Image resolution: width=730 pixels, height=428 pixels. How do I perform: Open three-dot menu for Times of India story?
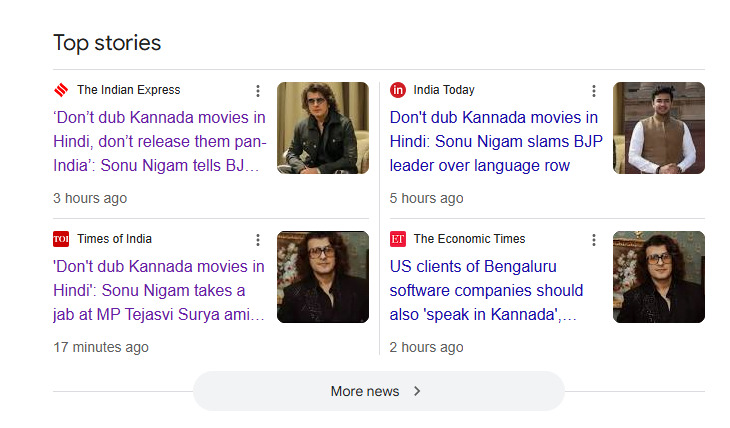click(x=257, y=240)
